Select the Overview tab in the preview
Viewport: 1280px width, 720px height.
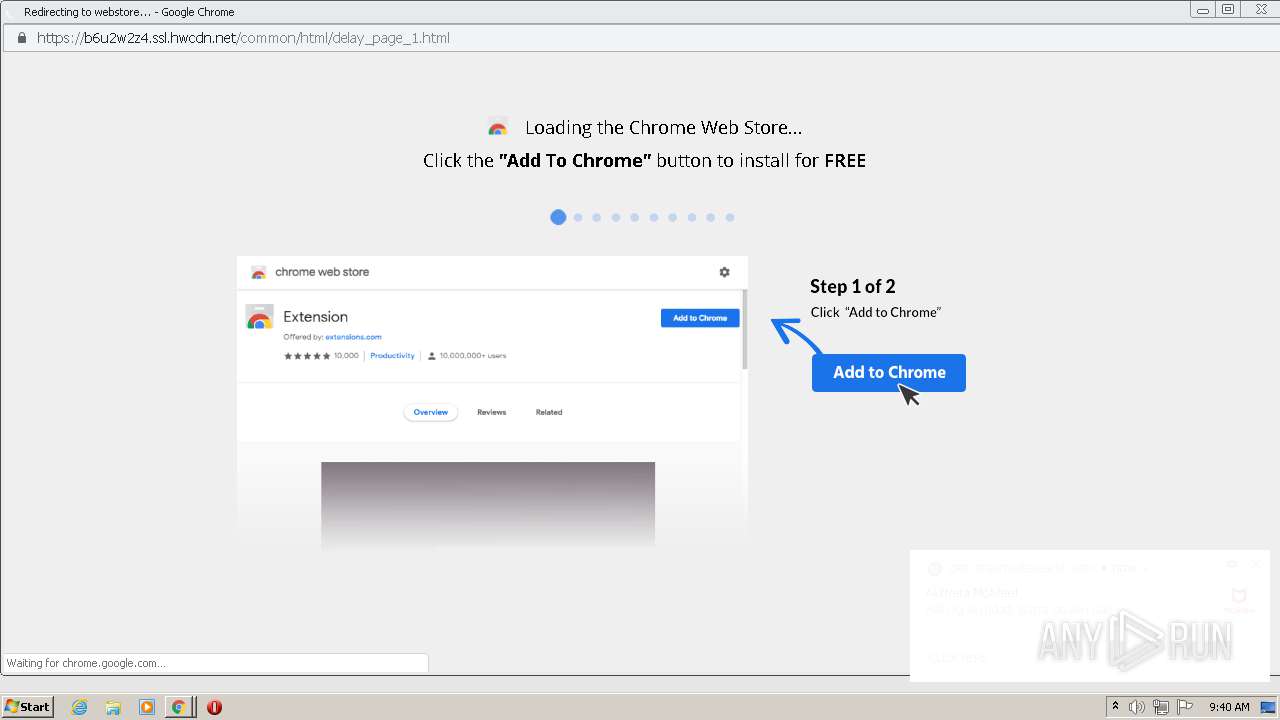431,412
